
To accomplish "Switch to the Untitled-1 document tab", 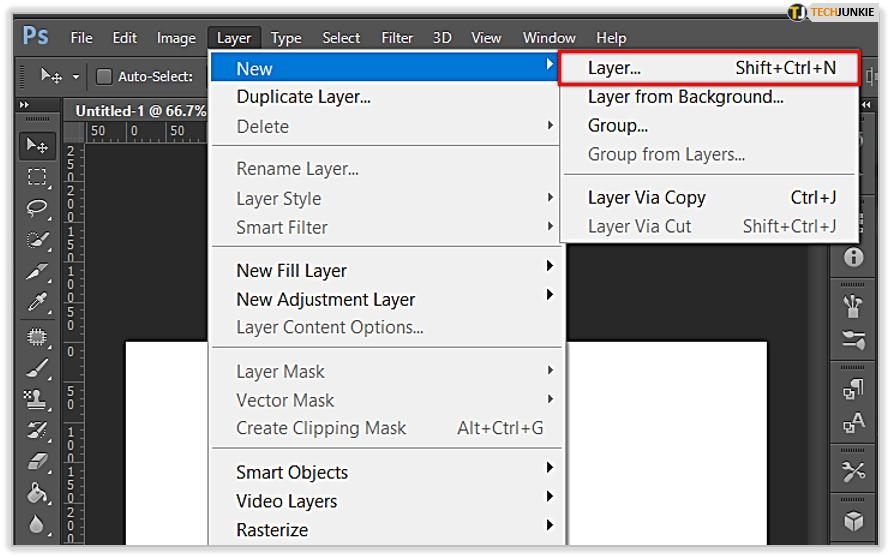I will 140,111.
